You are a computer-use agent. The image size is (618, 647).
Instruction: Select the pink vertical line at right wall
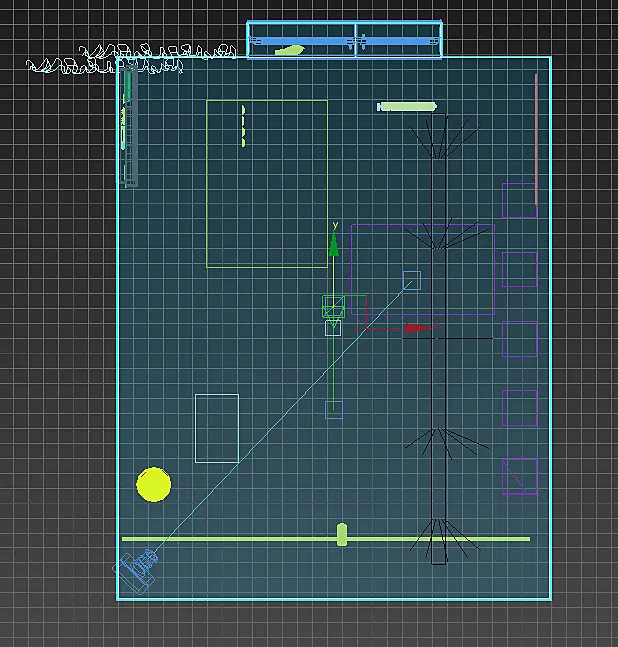click(536, 139)
